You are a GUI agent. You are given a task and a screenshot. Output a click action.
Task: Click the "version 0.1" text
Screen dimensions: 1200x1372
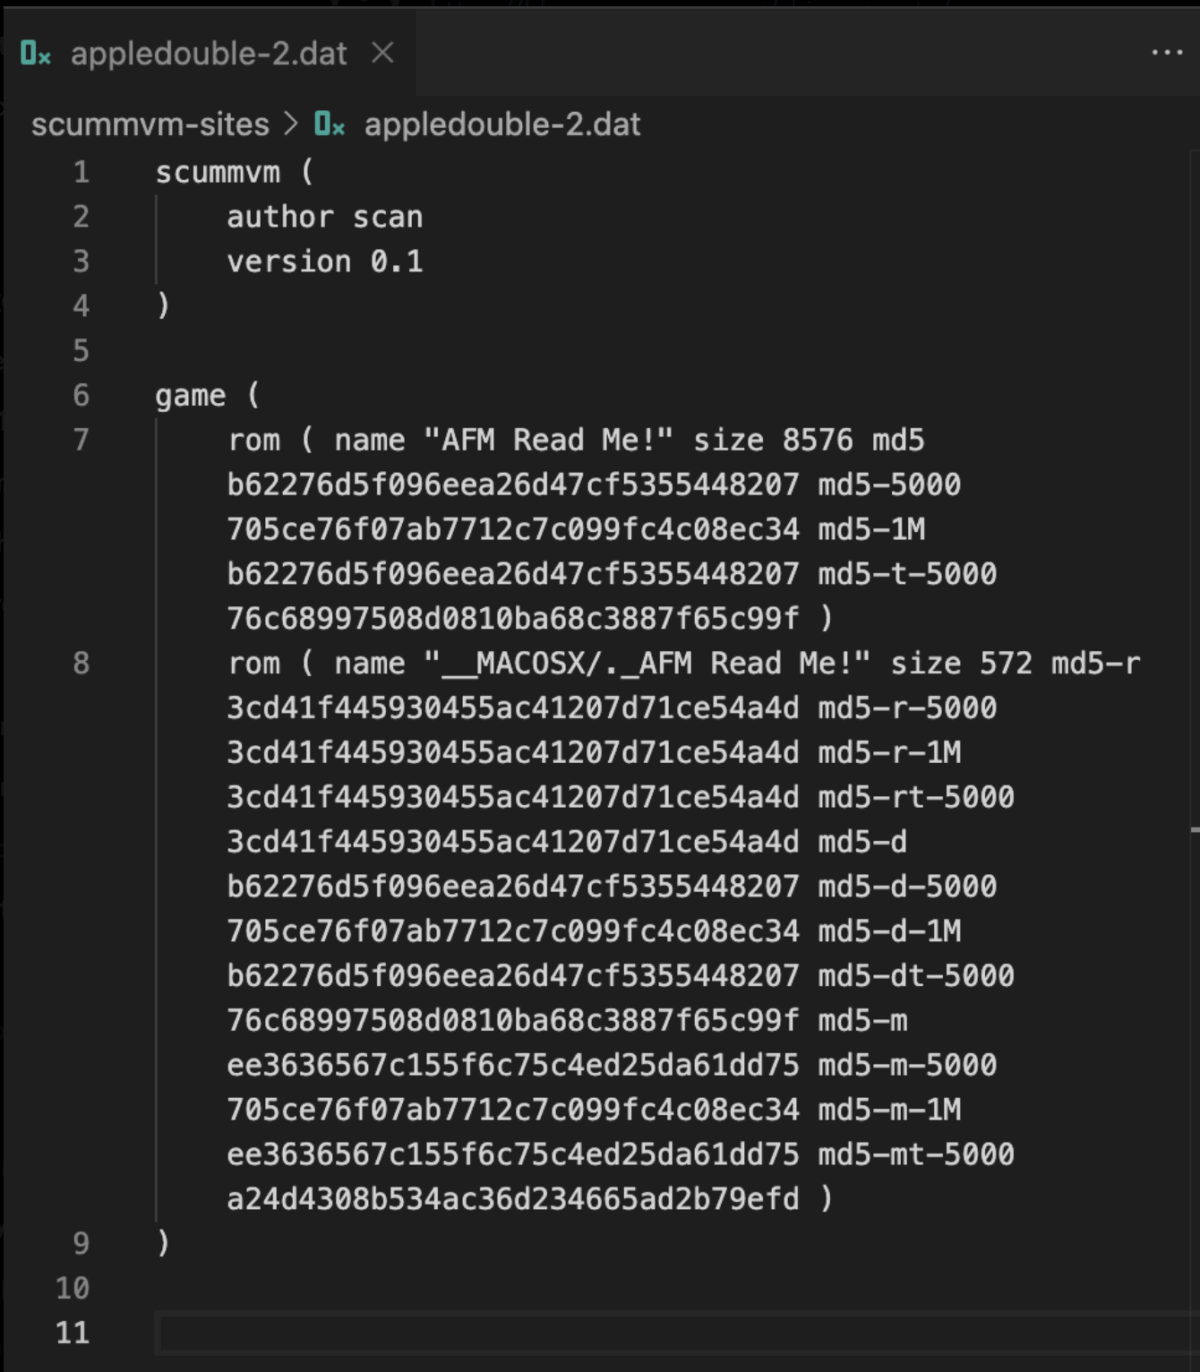click(x=324, y=262)
